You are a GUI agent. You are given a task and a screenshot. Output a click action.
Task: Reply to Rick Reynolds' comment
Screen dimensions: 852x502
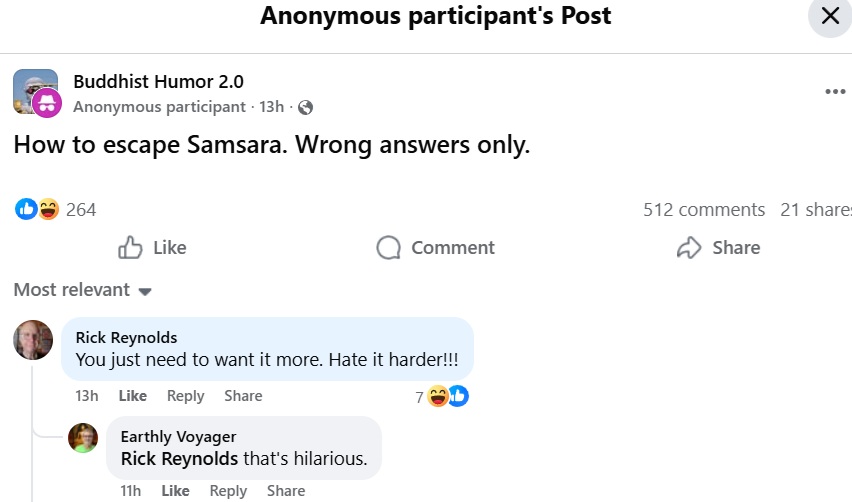185,396
